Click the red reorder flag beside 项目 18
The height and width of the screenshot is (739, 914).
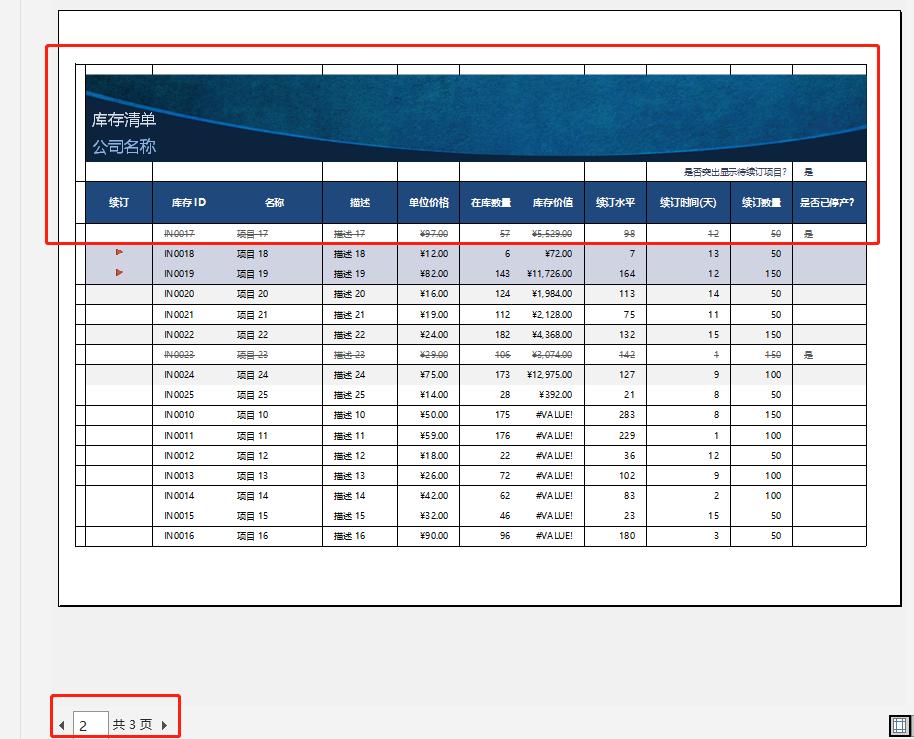click(x=119, y=253)
